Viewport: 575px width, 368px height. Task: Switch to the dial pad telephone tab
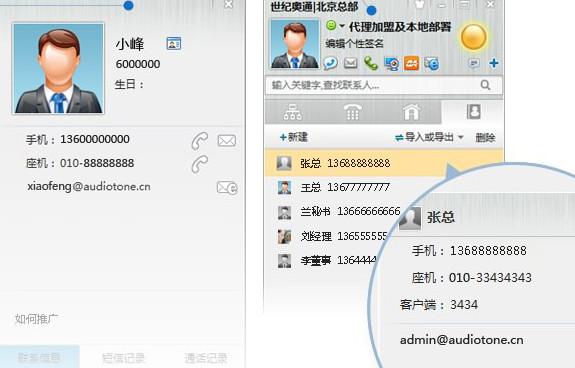[352, 112]
